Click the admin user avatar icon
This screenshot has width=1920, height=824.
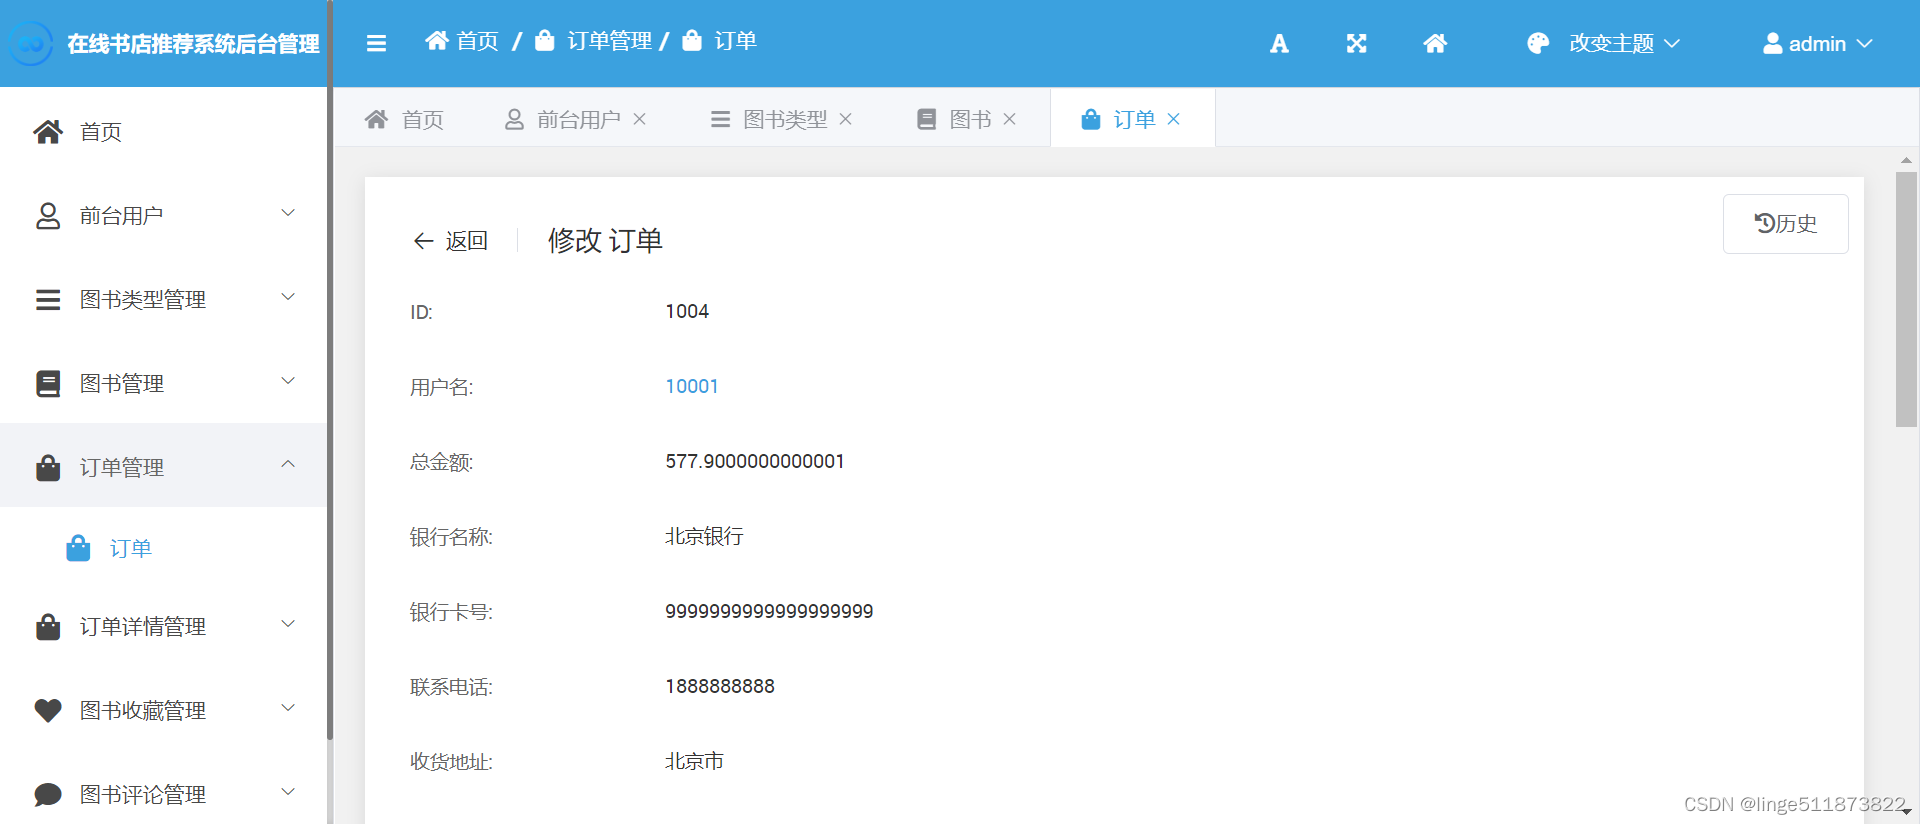coord(1772,44)
